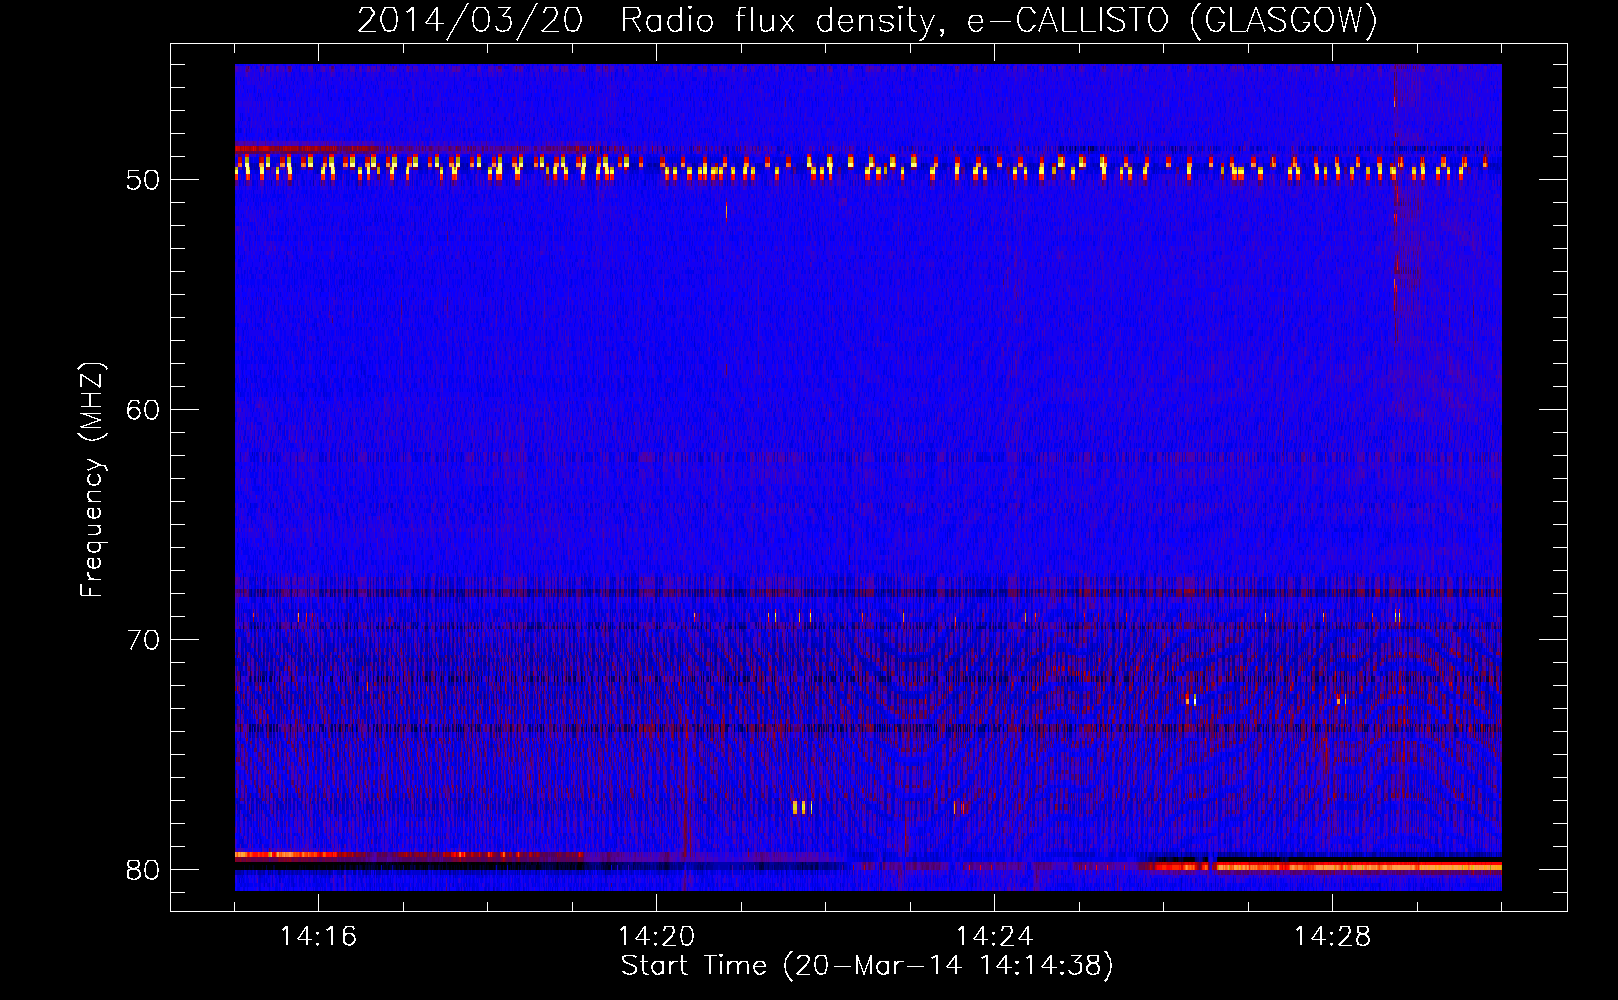The height and width of the screenshot is (1000, 1618).
Task: Click the '80' frequency tick label
Action: click(x=144, y=869)
